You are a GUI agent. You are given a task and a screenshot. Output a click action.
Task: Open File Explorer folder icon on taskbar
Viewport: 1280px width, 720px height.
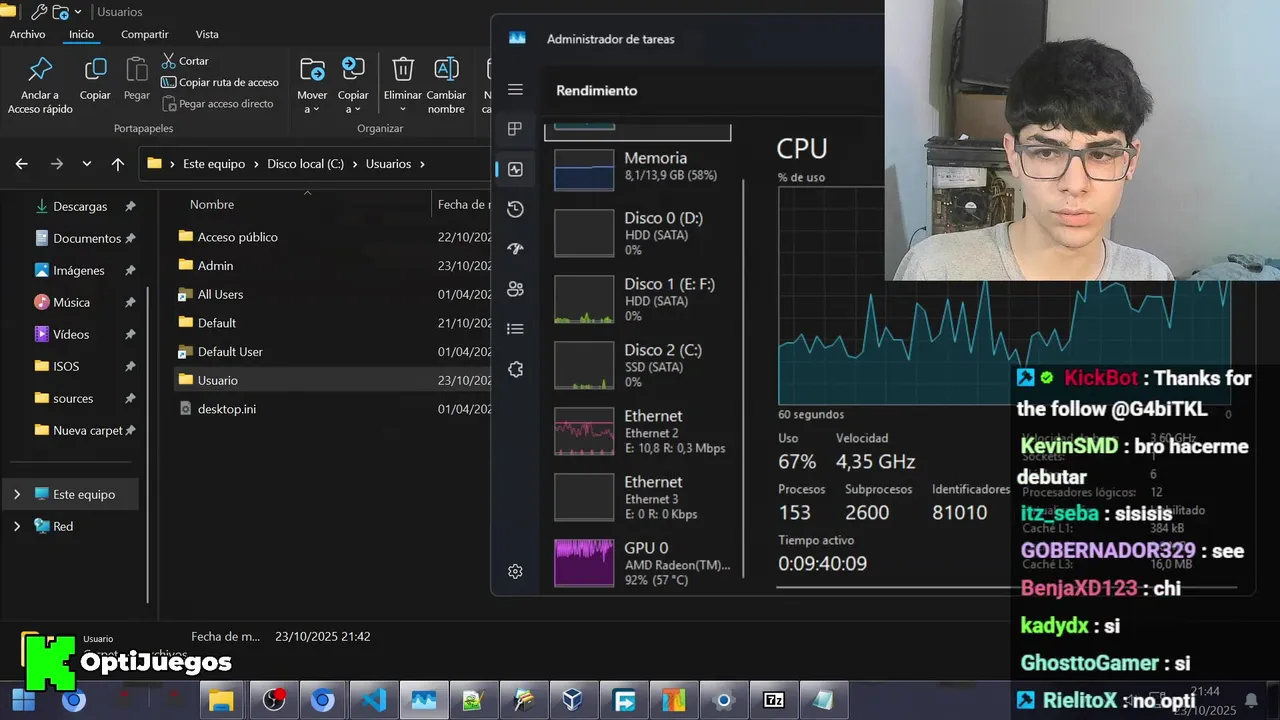221,700
